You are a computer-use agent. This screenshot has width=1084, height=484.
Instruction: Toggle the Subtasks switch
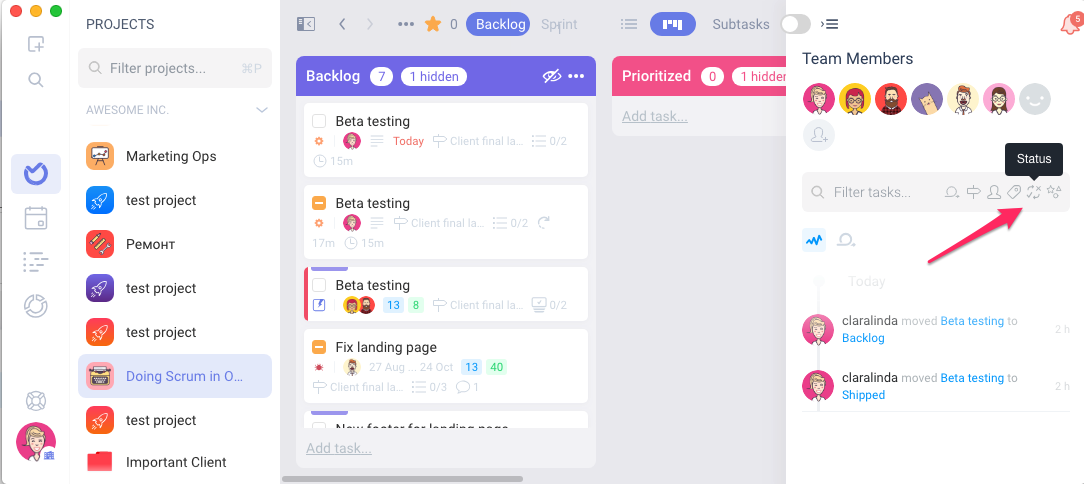point(795,24)
